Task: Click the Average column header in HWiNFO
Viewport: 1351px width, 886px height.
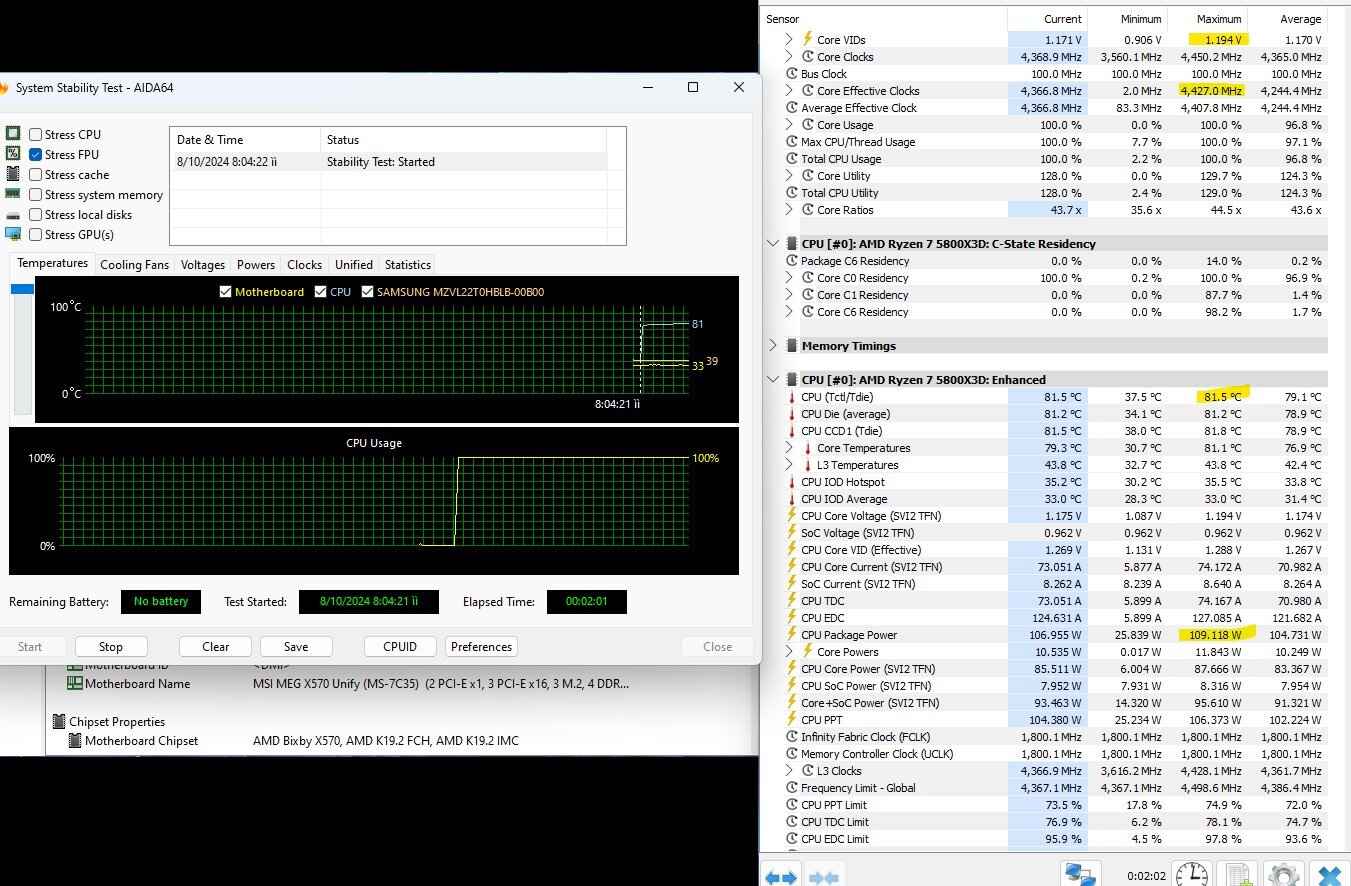Action: [1288, 19]
